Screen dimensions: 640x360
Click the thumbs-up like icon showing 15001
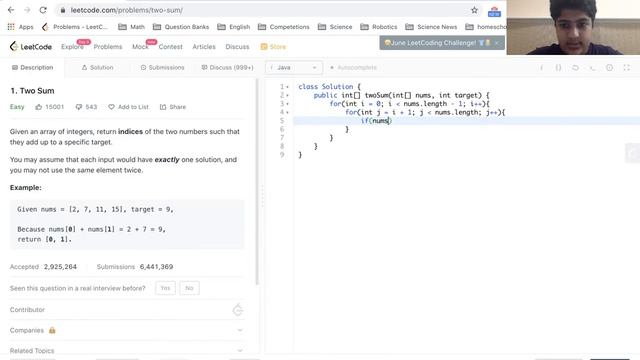point(39,107)
